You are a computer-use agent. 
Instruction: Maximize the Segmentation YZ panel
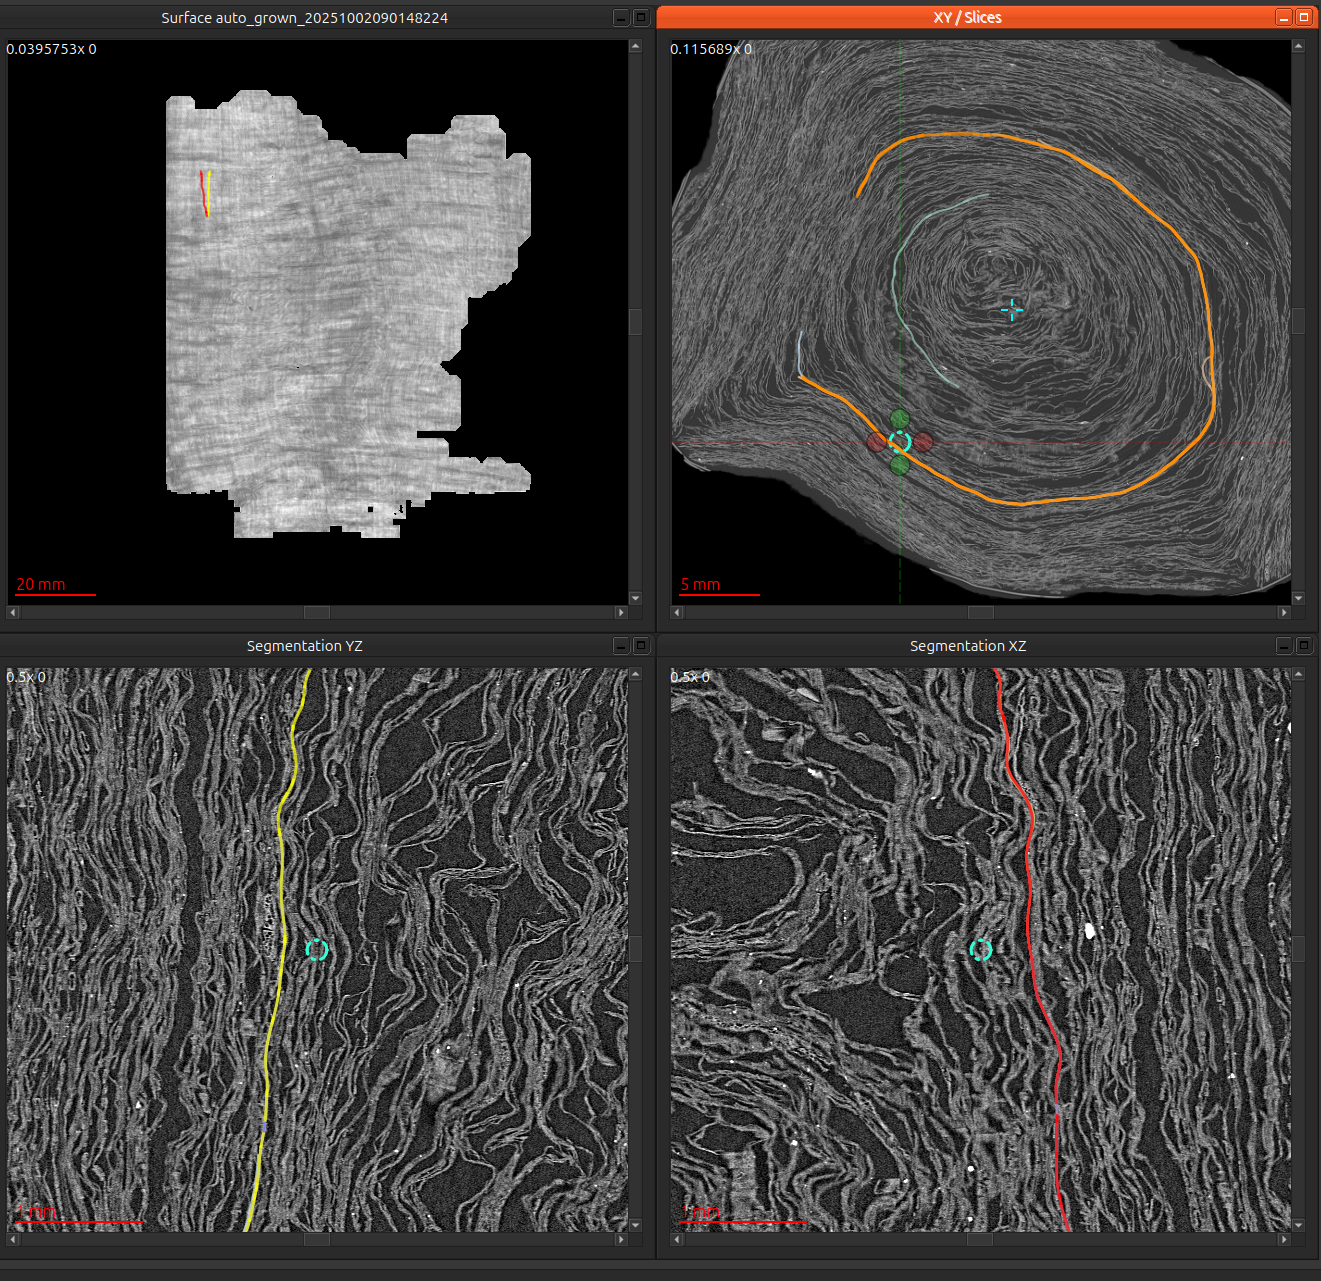(641, 646)
